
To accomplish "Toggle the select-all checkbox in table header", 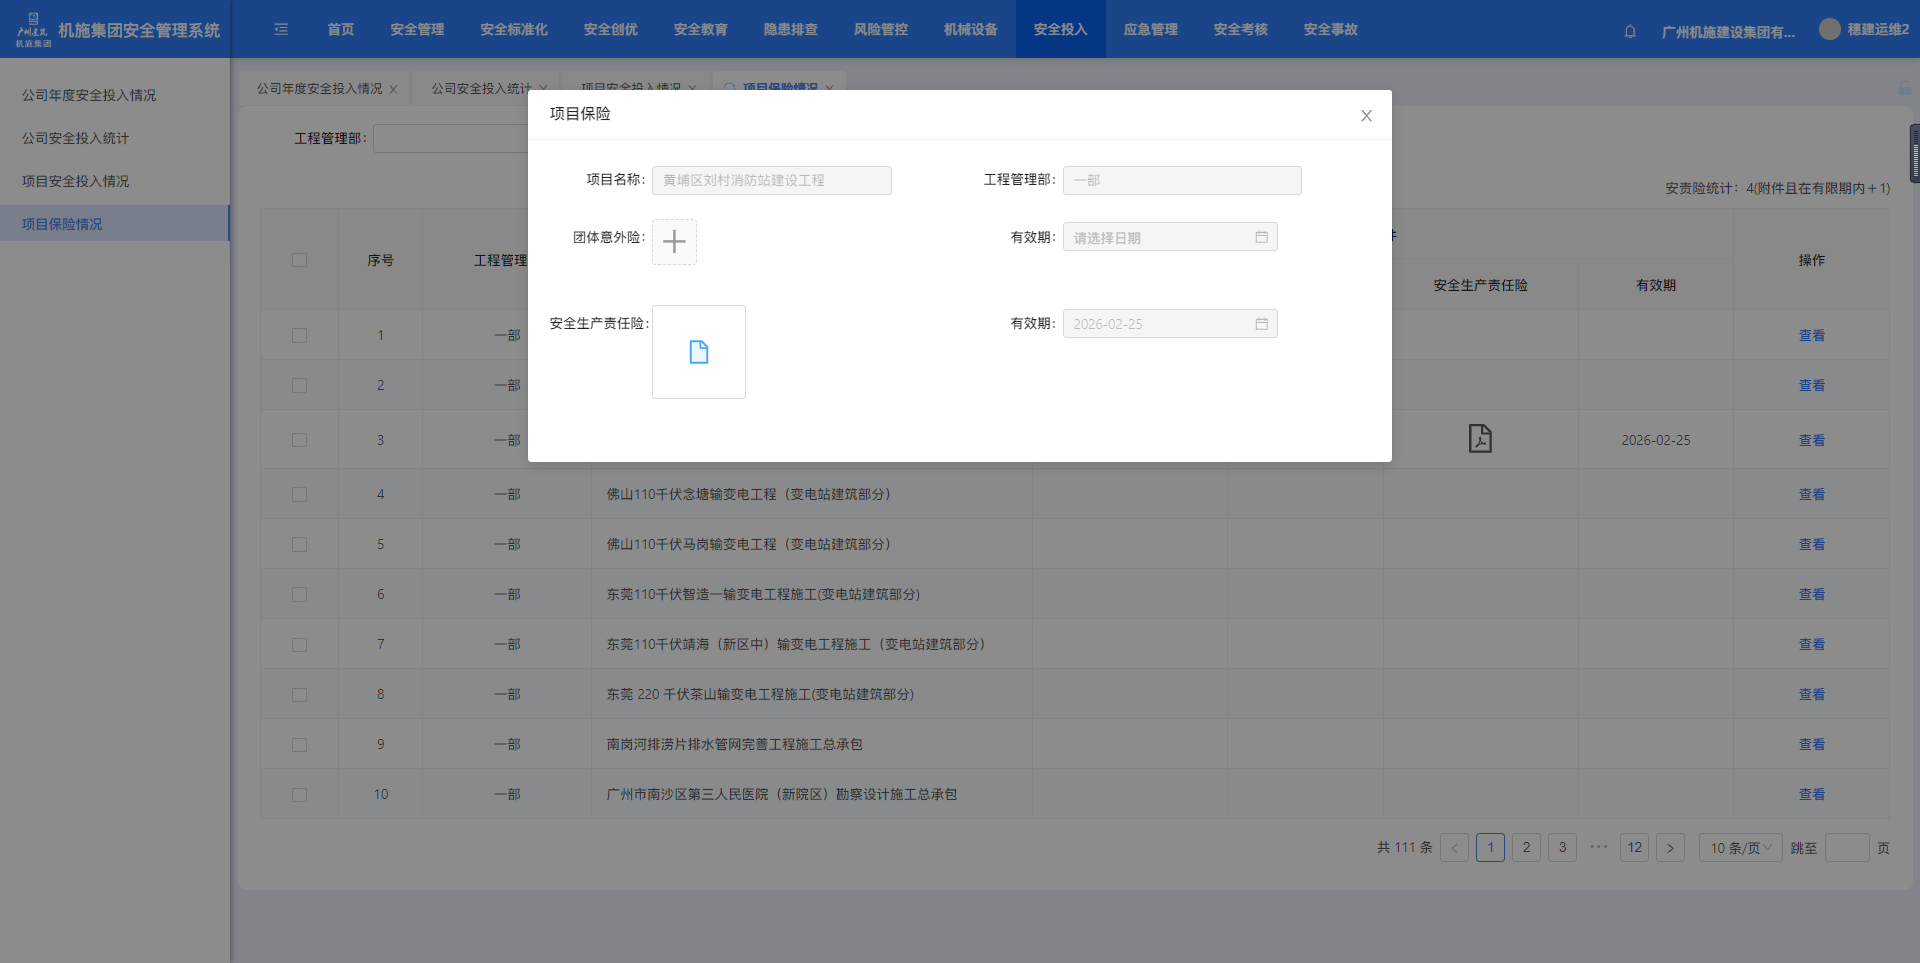I will pos(299,260).
